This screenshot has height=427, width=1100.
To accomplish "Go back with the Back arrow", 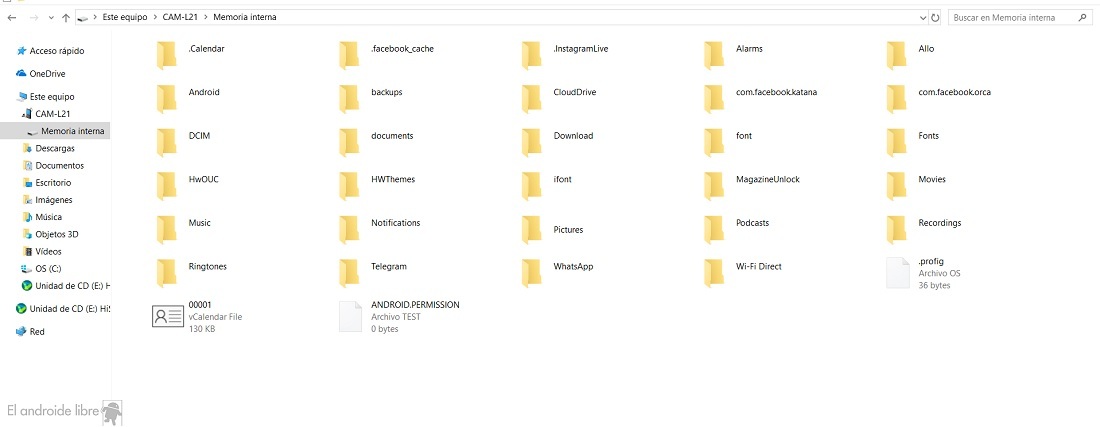I will [12, 18].
